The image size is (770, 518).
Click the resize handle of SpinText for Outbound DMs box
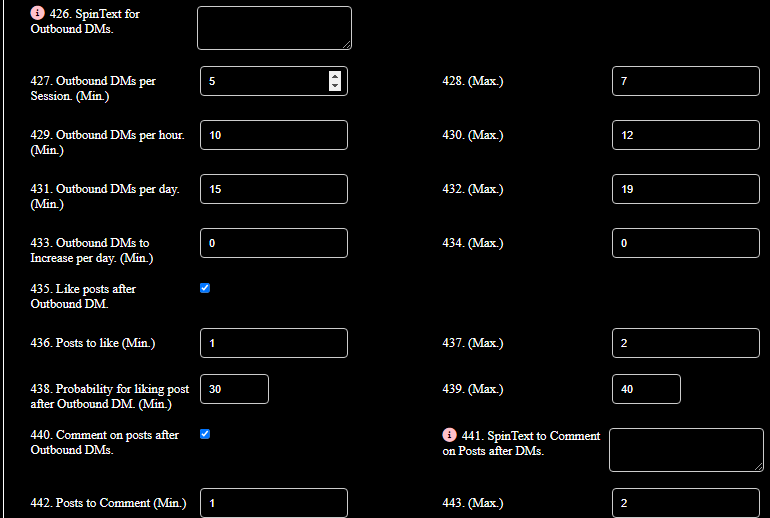347,45
